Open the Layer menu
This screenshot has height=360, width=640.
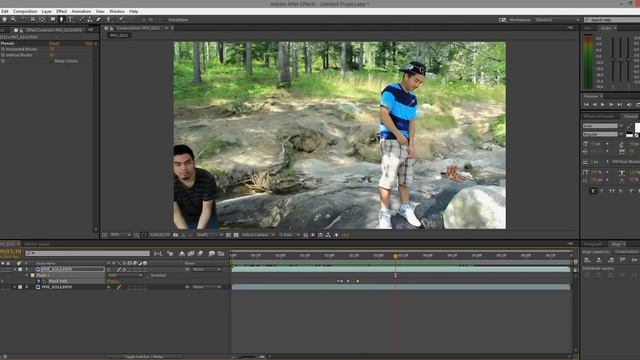(x=47, y=11)
